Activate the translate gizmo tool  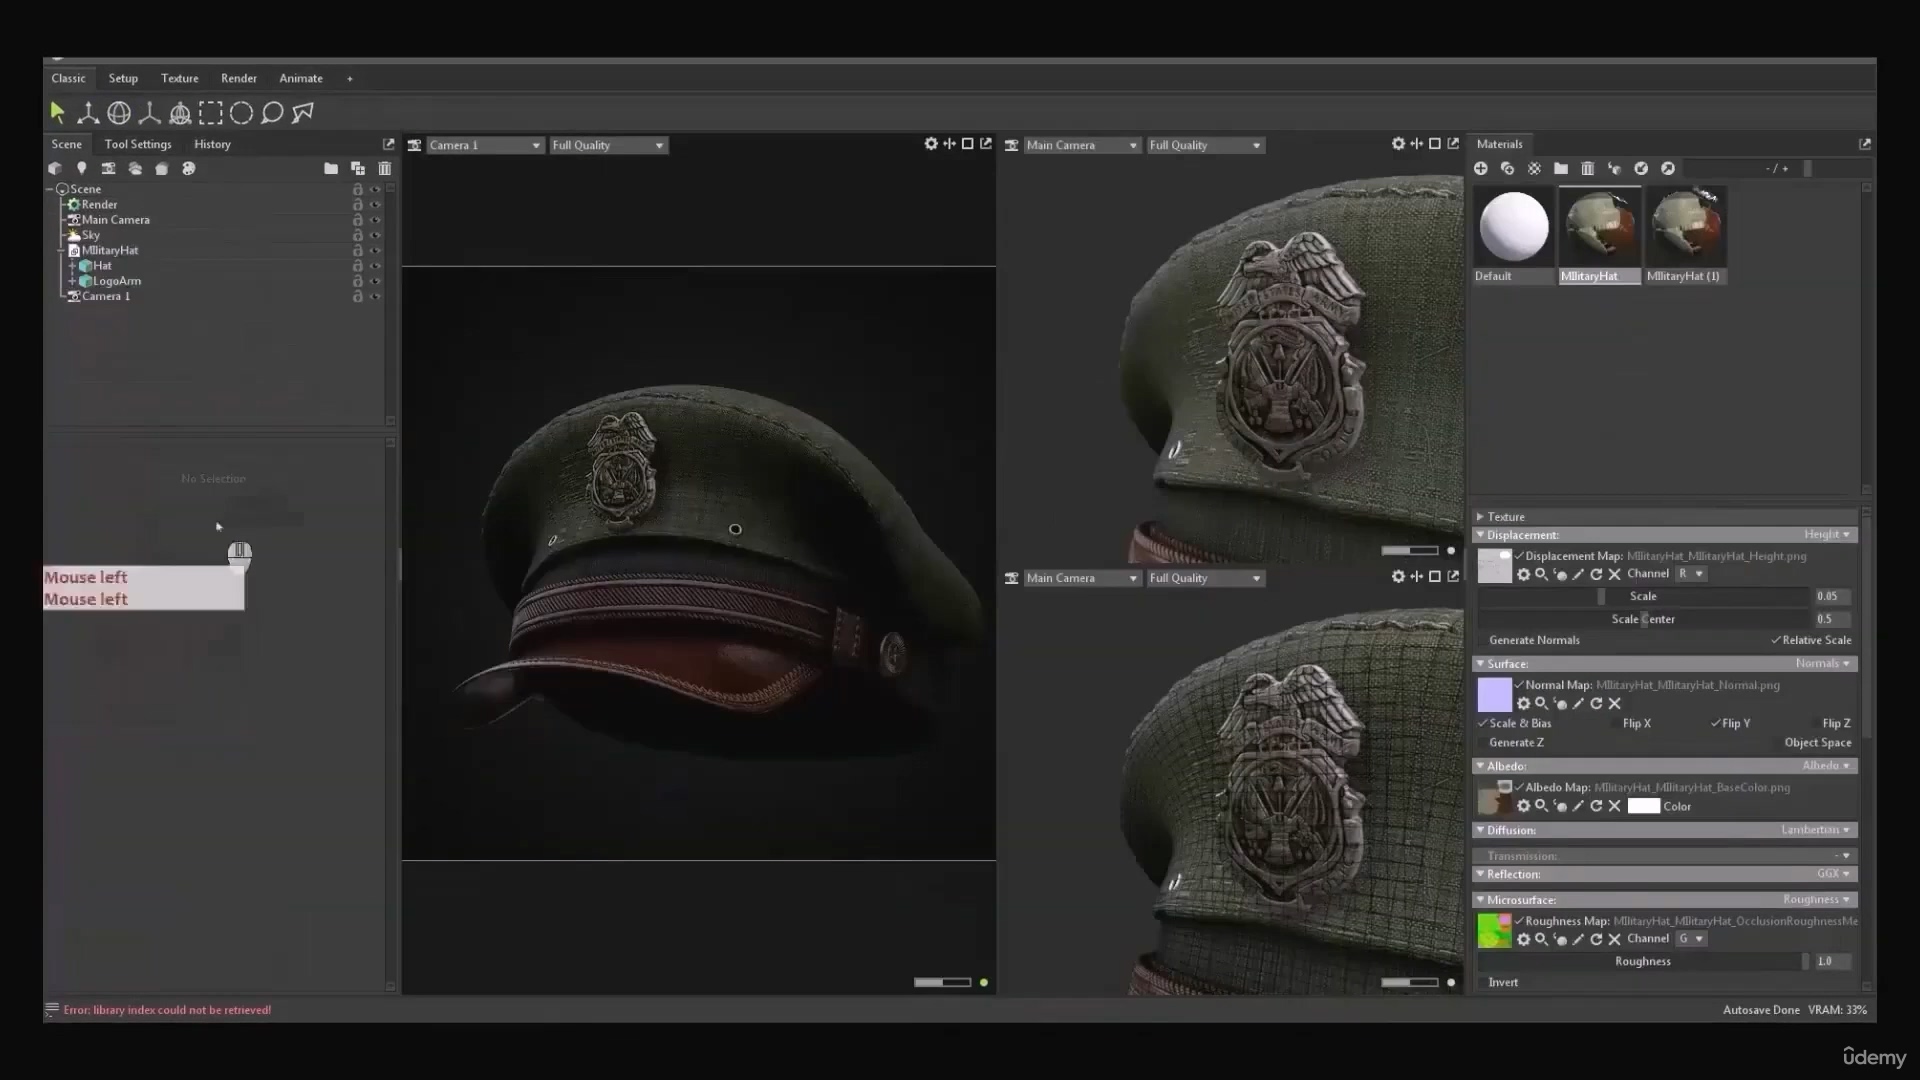(x=88, y=113)
